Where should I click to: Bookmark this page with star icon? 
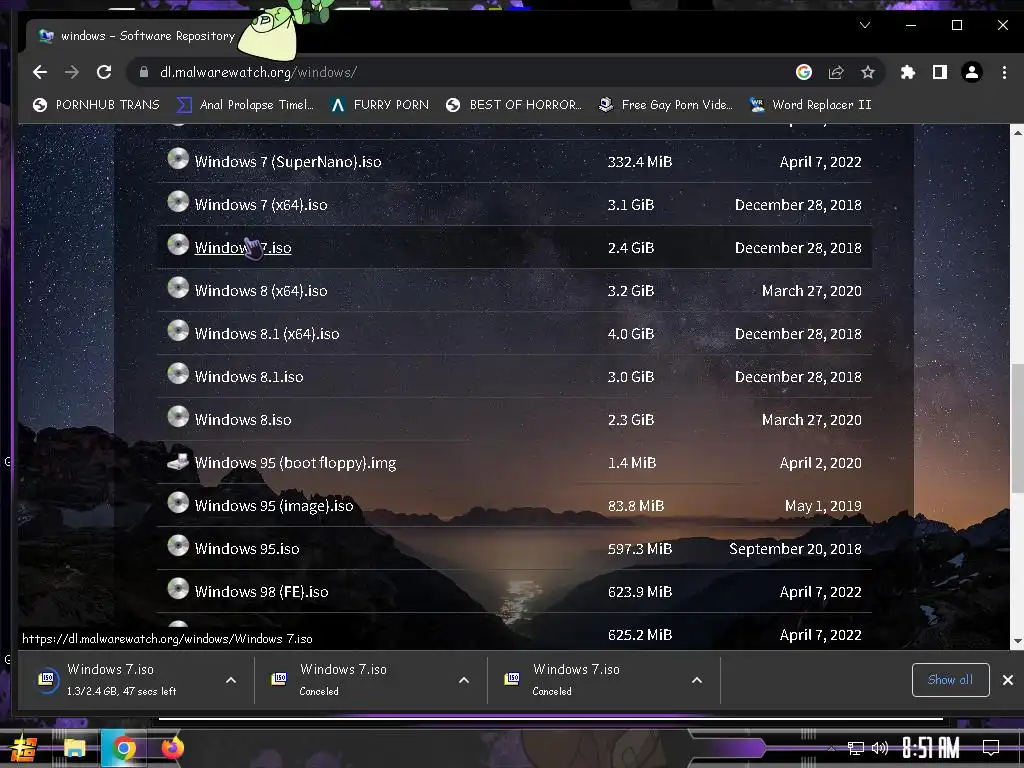[x=867, y=72]
